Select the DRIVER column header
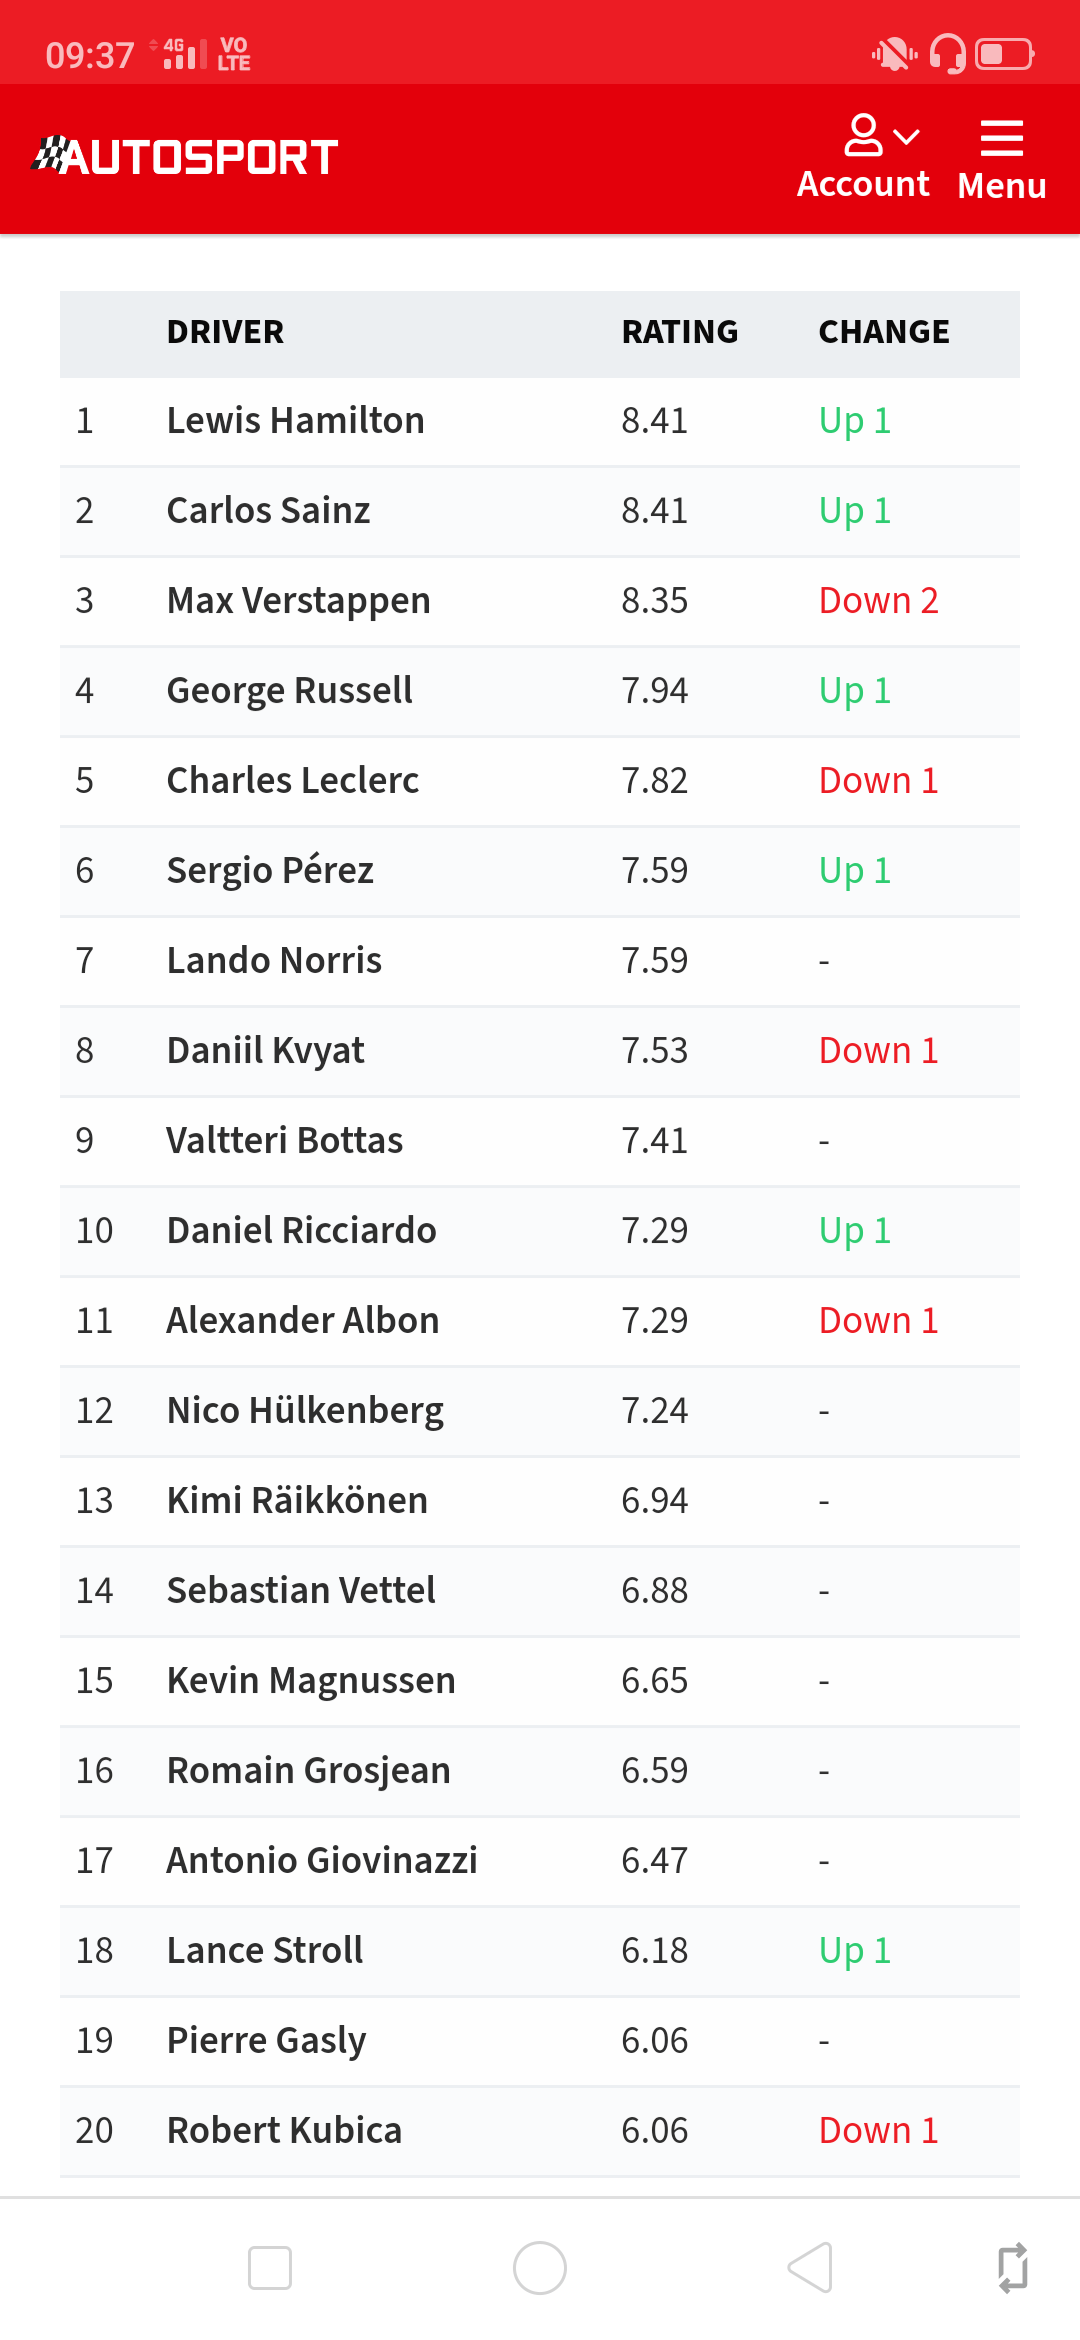The width and height of the screenshot is (1080, 2340). tap(225, 332)
